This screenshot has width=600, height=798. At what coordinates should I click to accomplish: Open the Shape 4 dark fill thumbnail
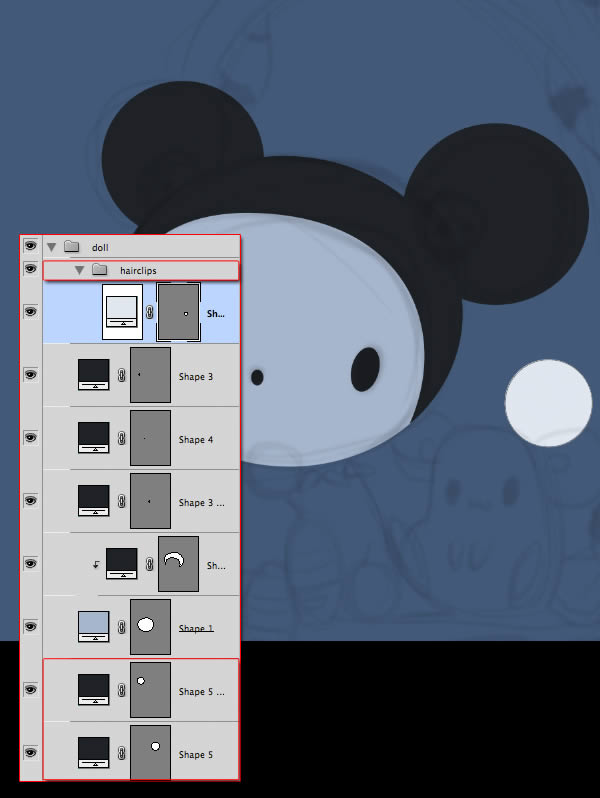(x=94, y=438)
